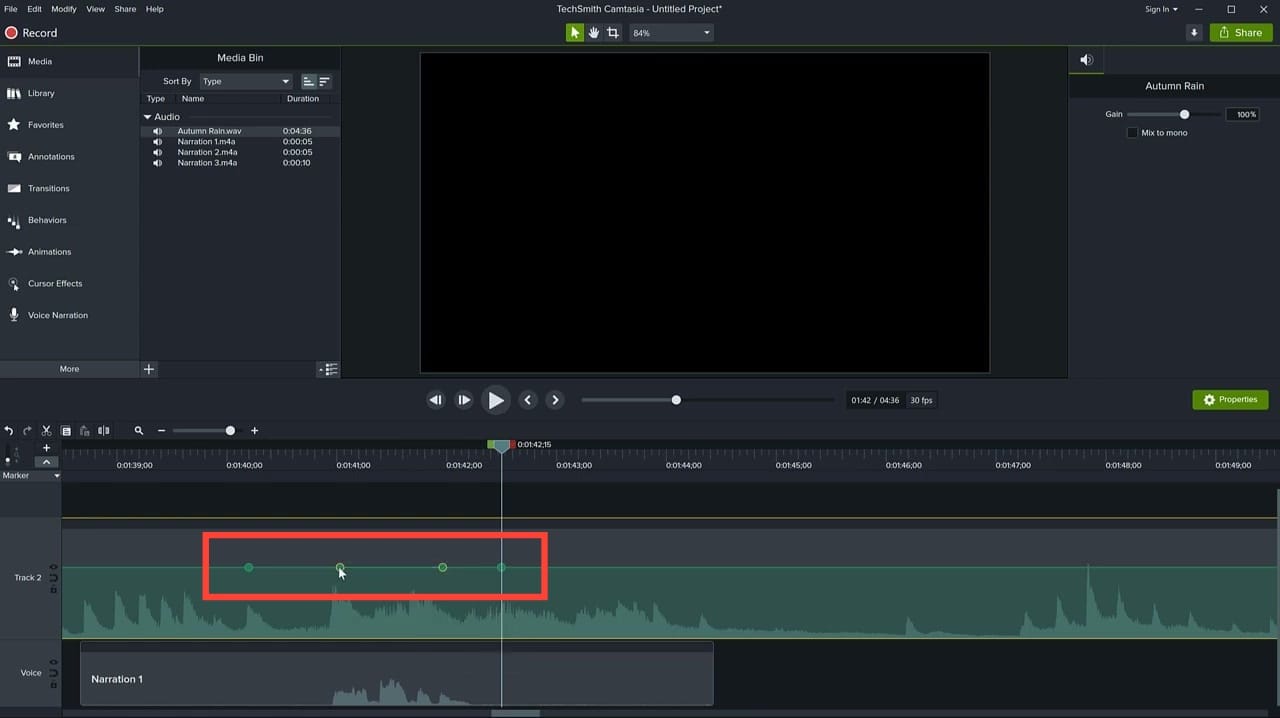Open the Voice Narration panel
Screen dimensions: 1280x718
click(x=57, y=315)
